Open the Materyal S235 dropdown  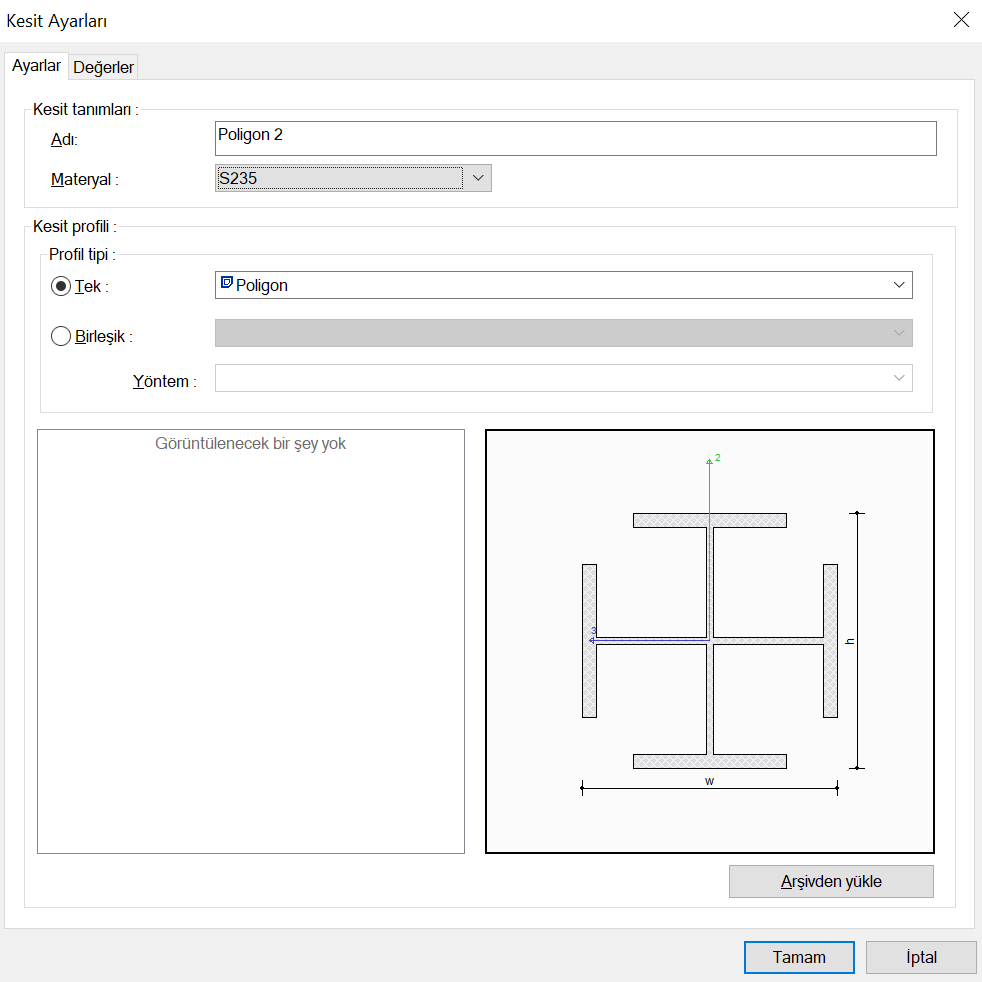point(477,178)
